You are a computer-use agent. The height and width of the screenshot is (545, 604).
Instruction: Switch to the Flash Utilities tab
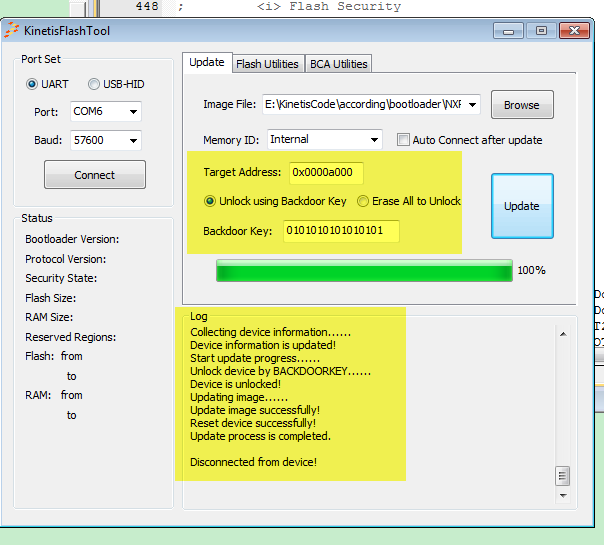pos(267,64)
